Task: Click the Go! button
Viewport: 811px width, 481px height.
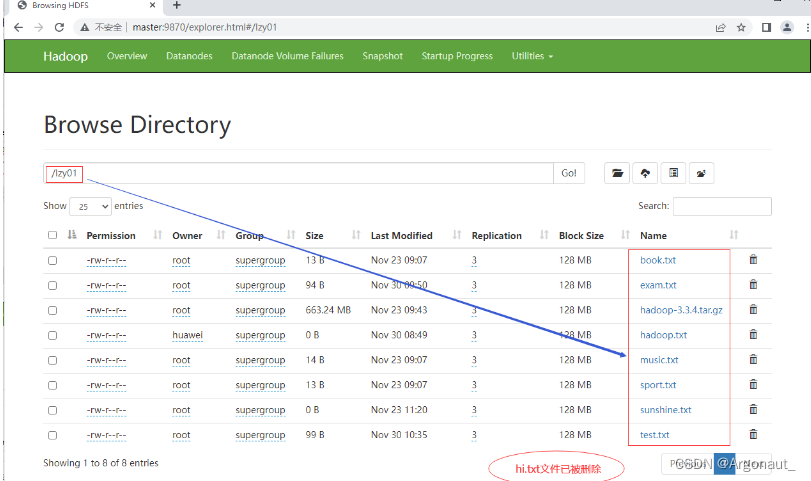Action: point(569,173)
